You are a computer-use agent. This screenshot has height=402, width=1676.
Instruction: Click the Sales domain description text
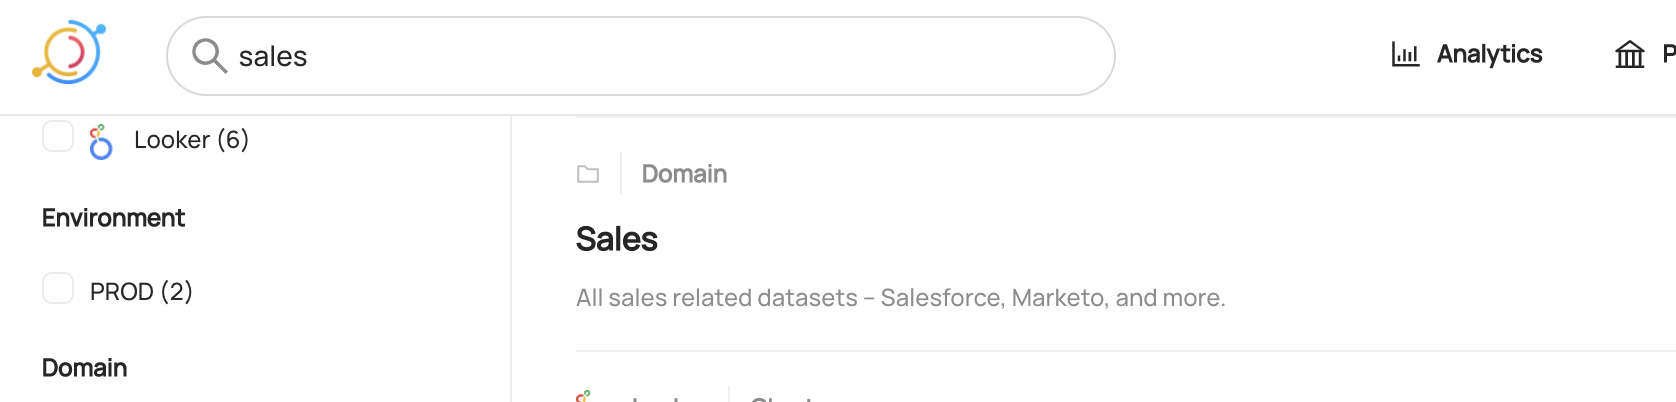[x=900, y=298]
